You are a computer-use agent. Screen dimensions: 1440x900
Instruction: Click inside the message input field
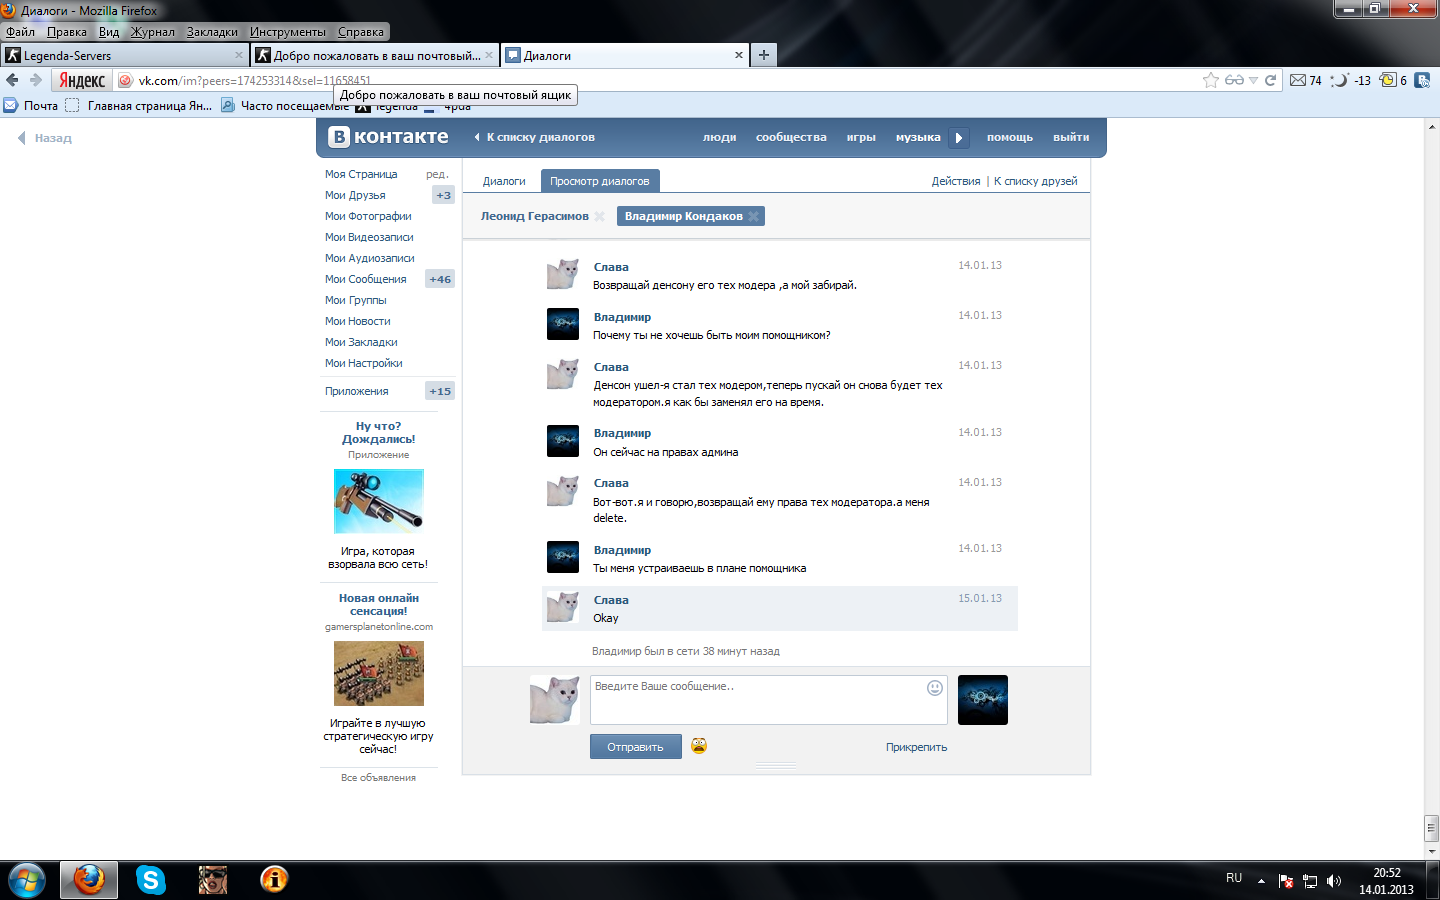coord(769,700)
